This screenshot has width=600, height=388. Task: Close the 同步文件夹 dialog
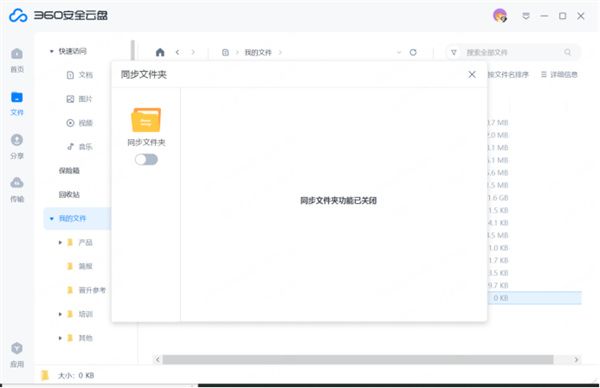(x=472, y=75)
